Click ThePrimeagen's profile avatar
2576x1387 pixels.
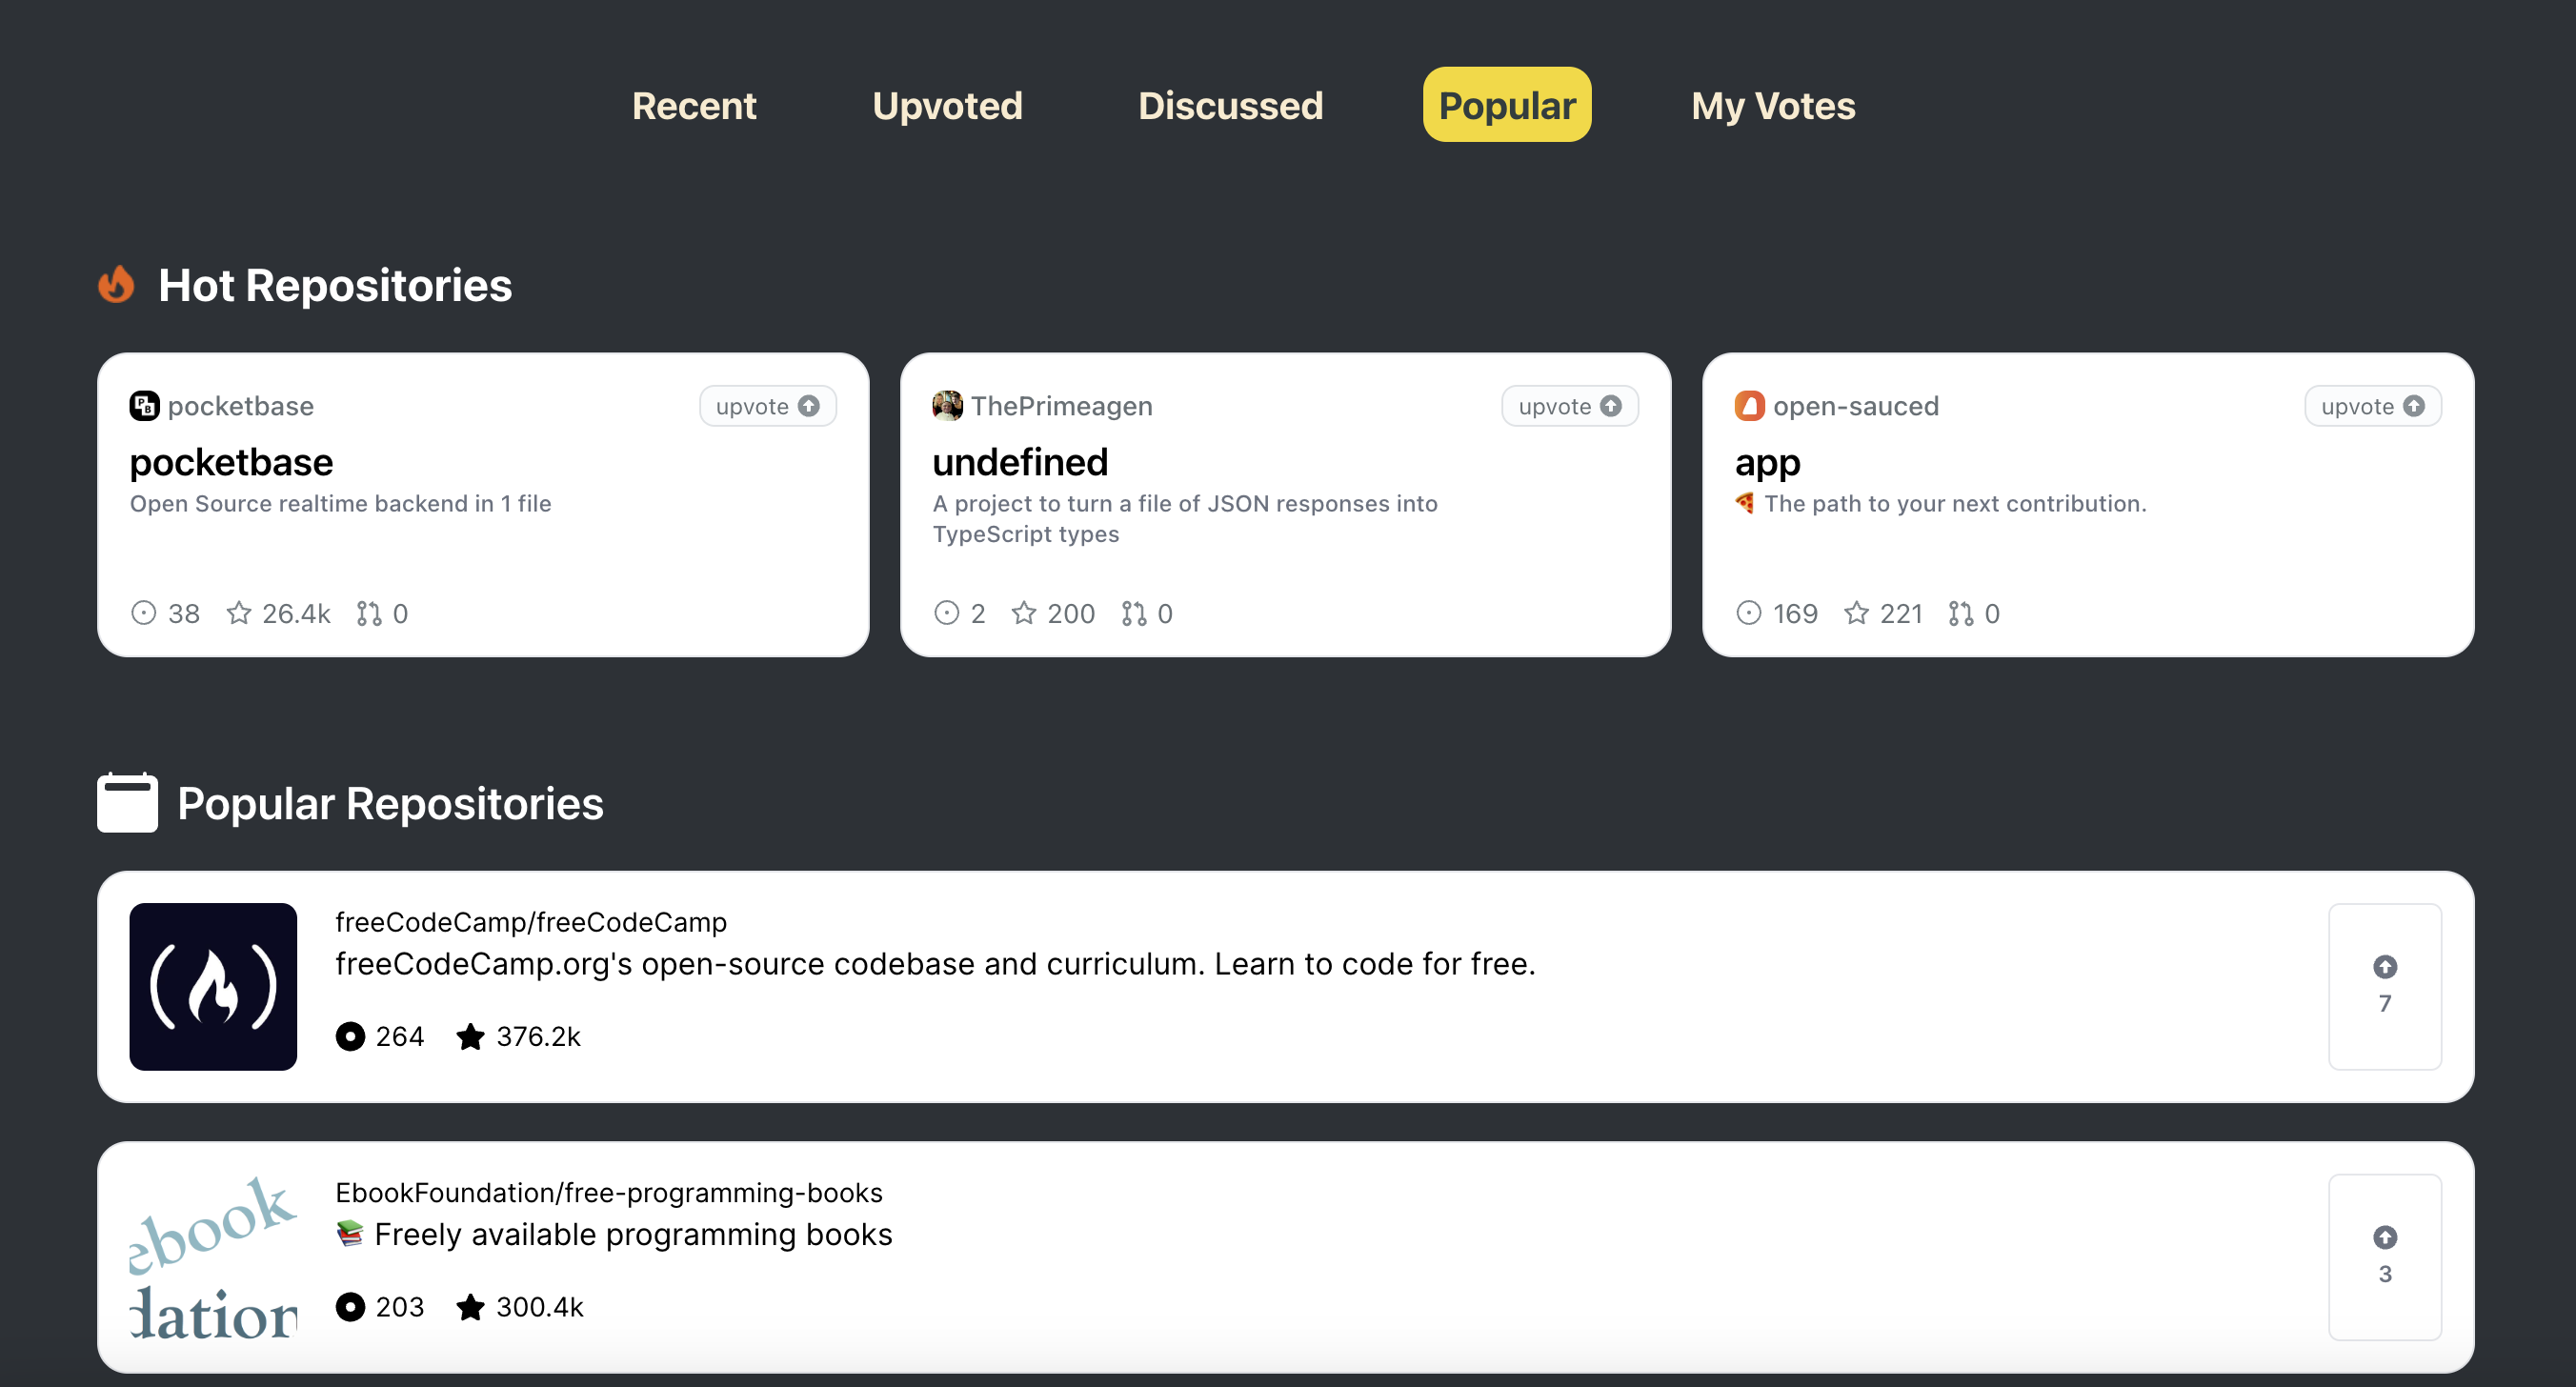(948, 406)
